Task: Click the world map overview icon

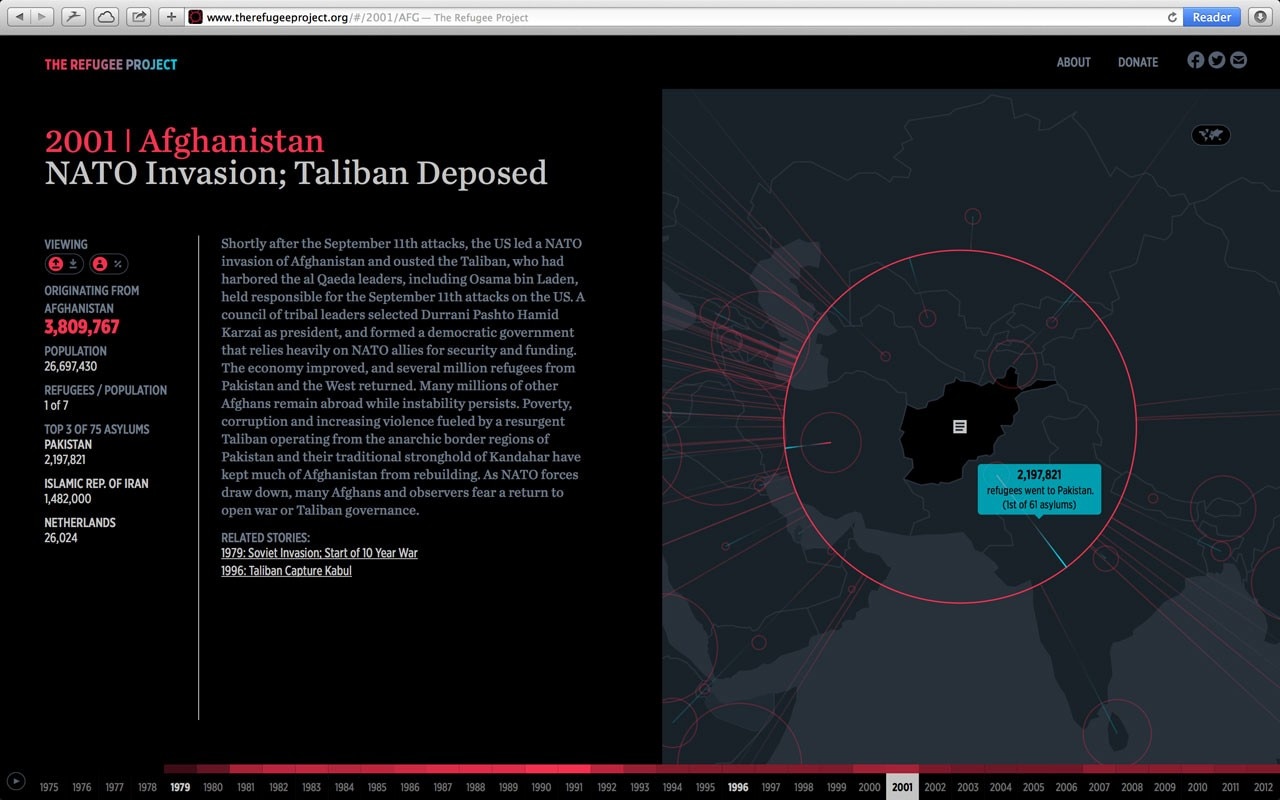Action: pos(1210,135)
